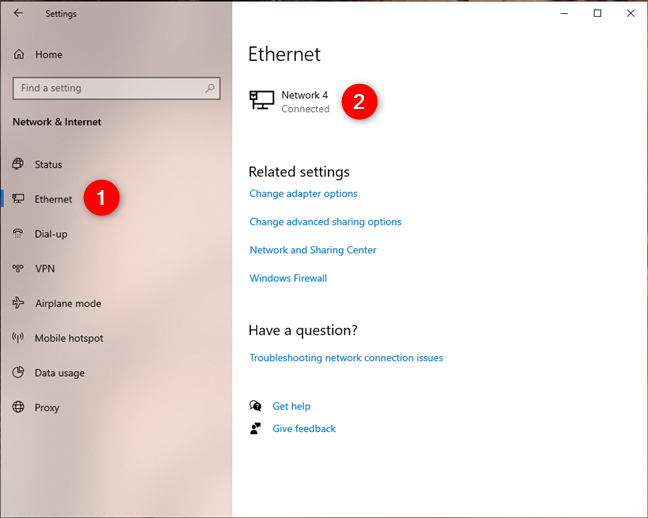Click the Give feedback link
Image resolution: width=648 pixels, height=518 pixels.
coord(304,428)
